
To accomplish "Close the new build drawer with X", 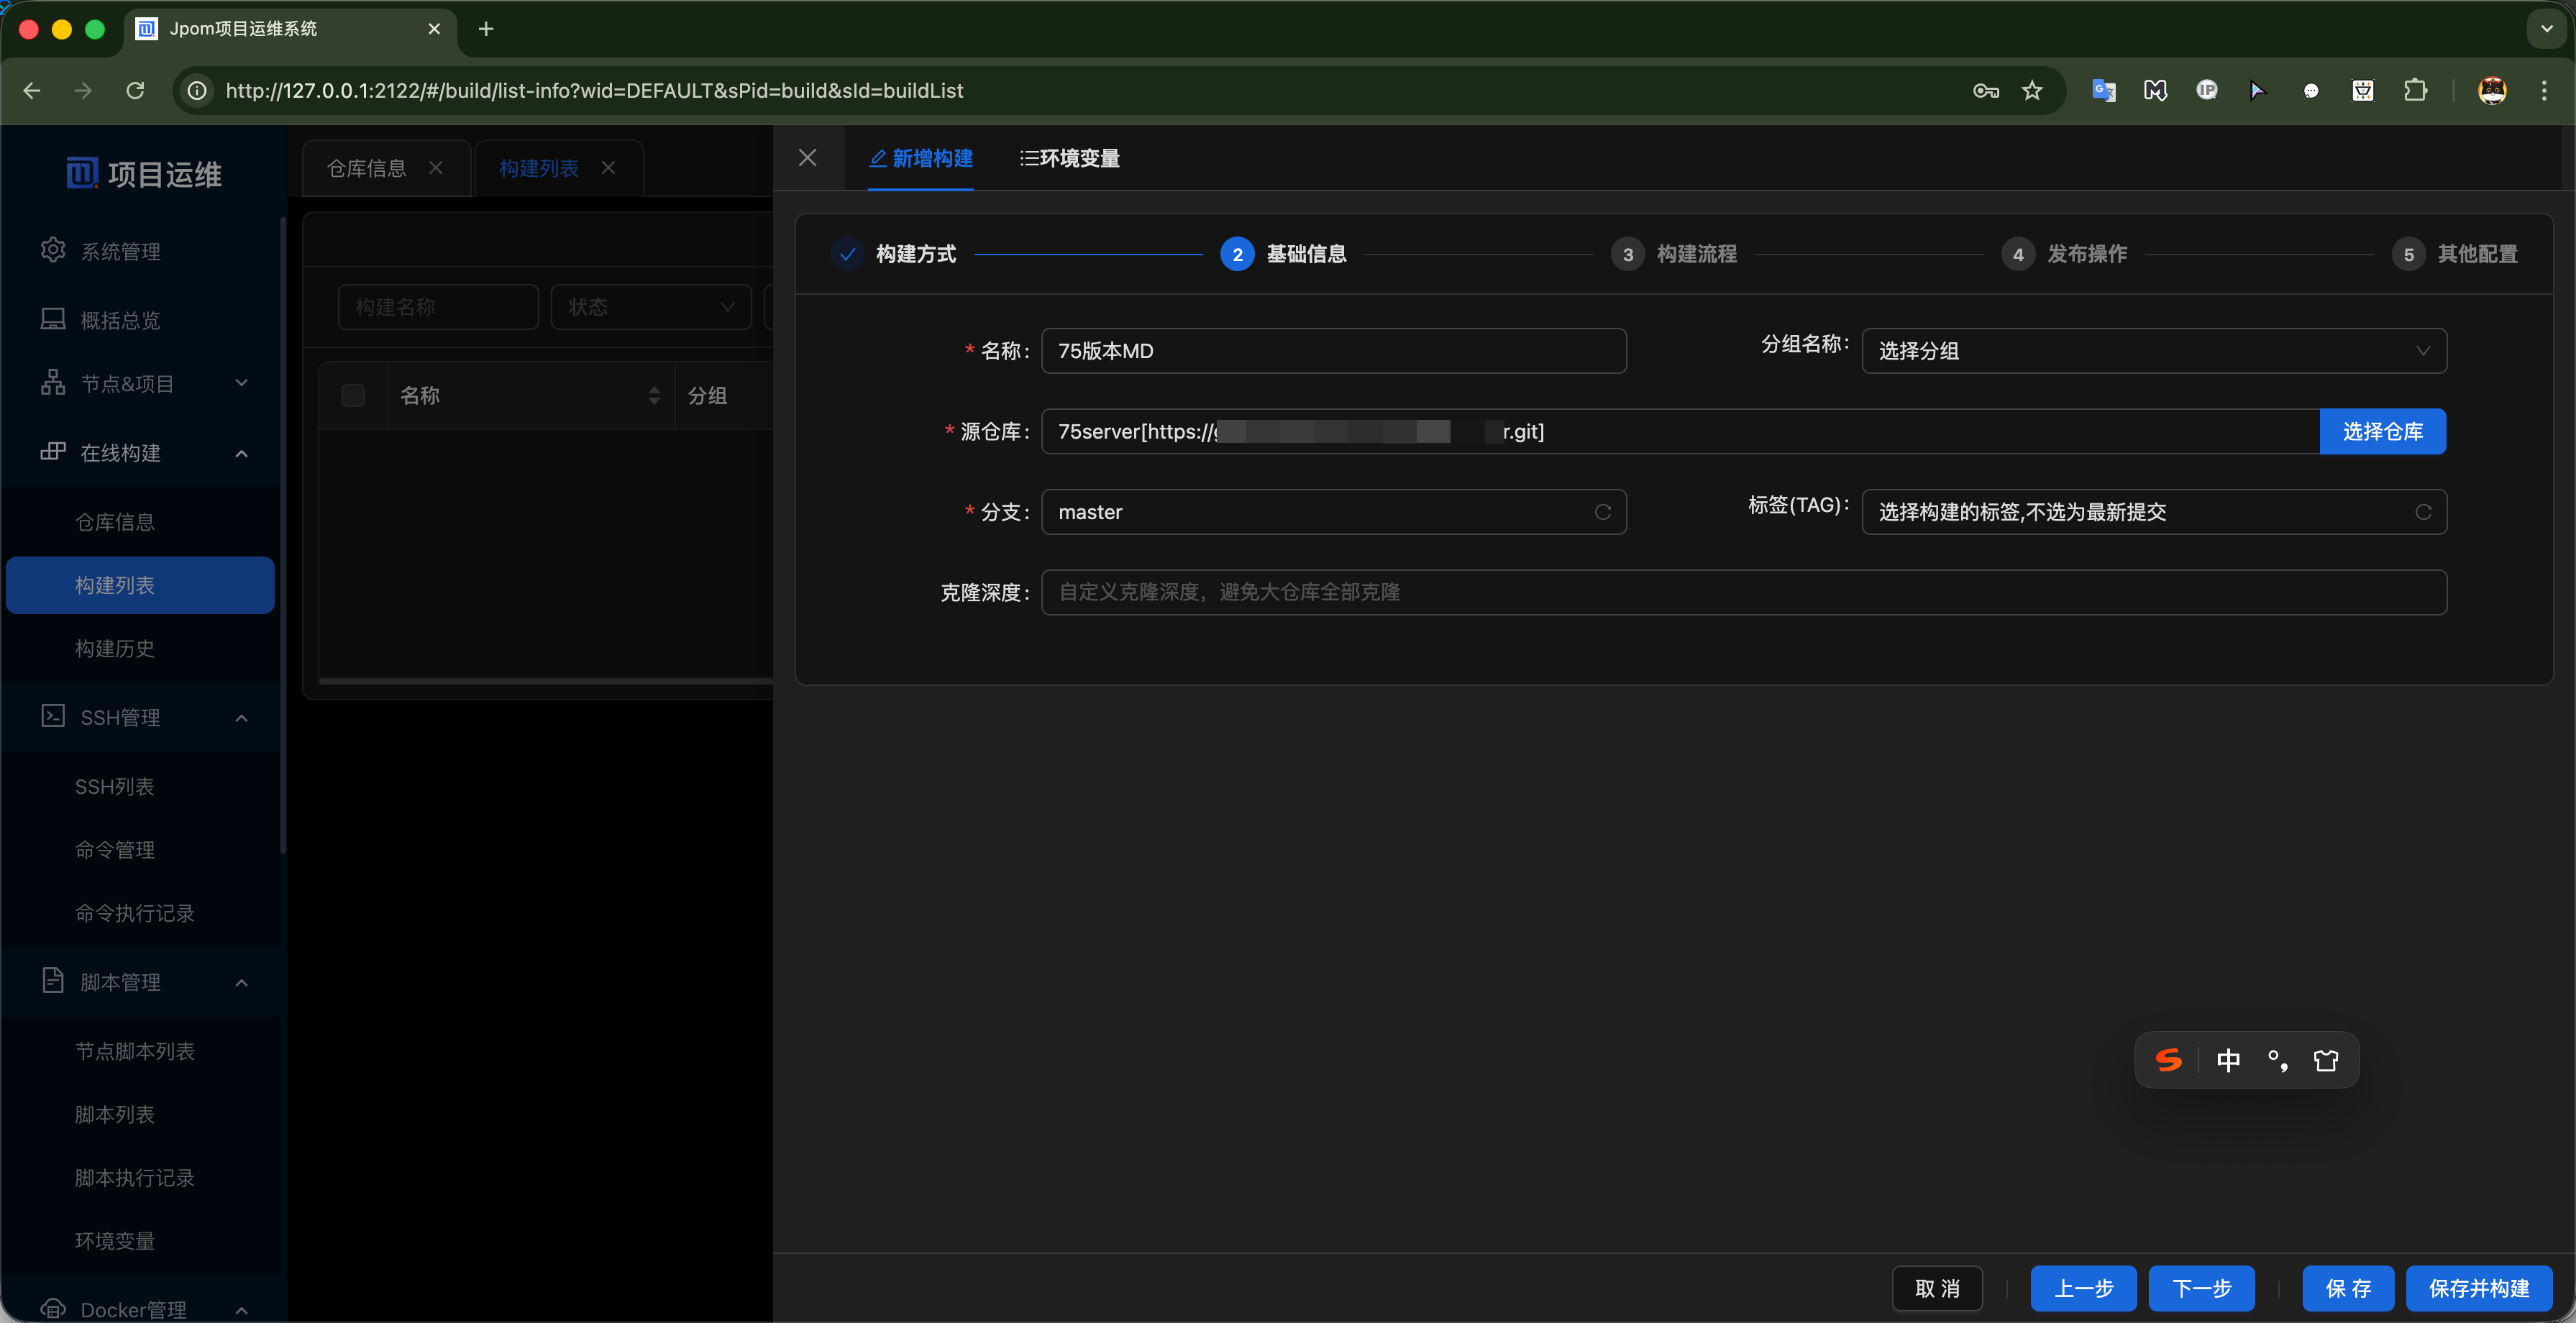I will point(807,158).
